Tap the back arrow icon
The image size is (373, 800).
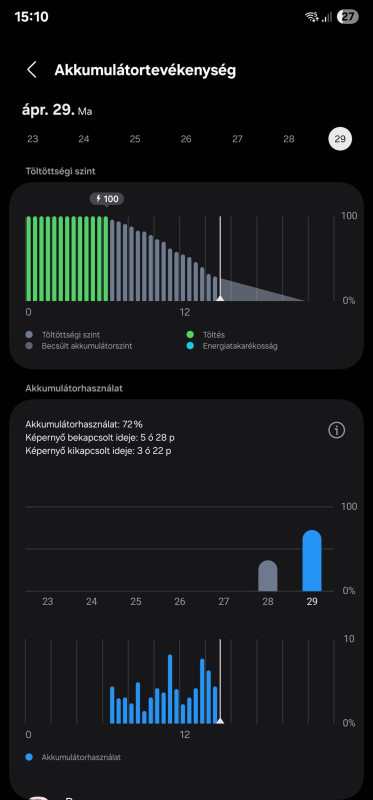(32, 70)
